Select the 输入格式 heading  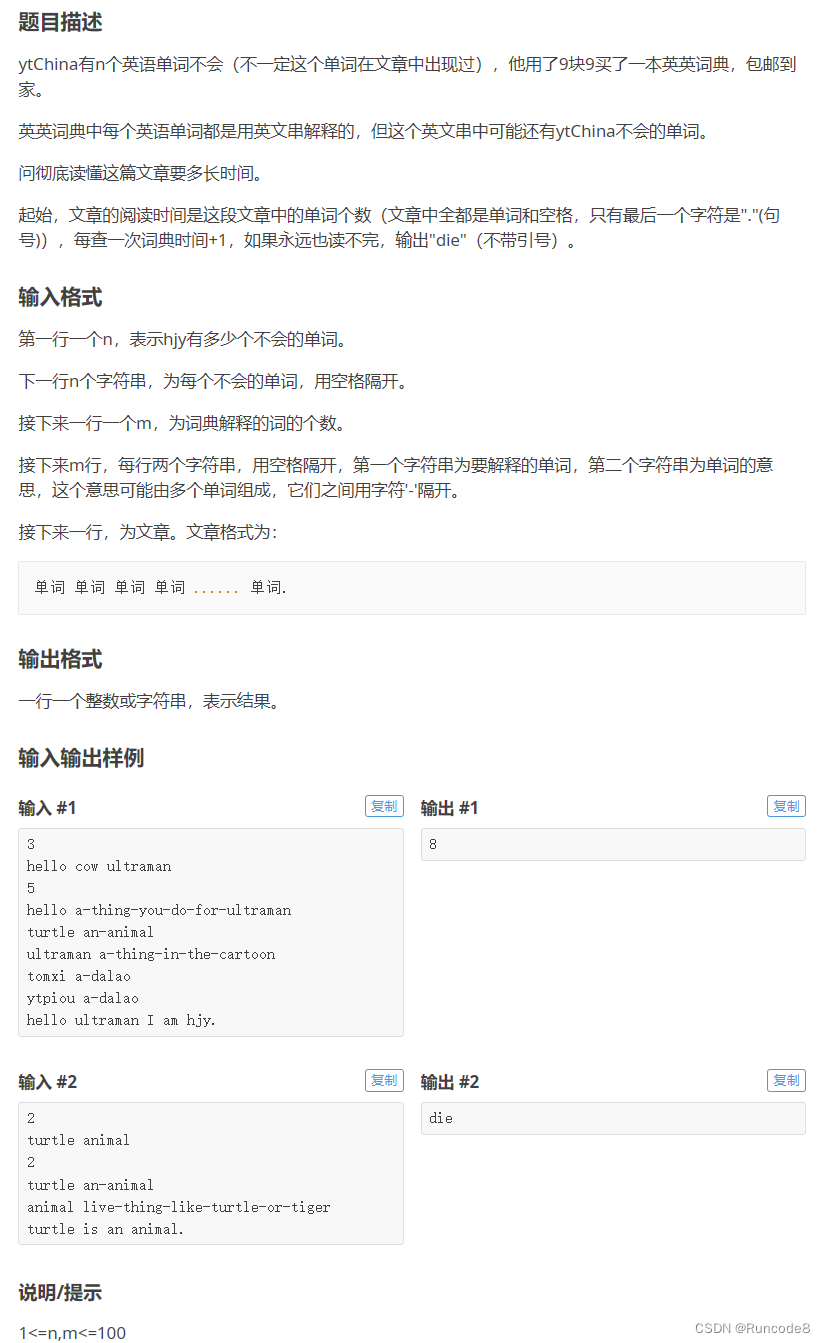click(60, 297)
